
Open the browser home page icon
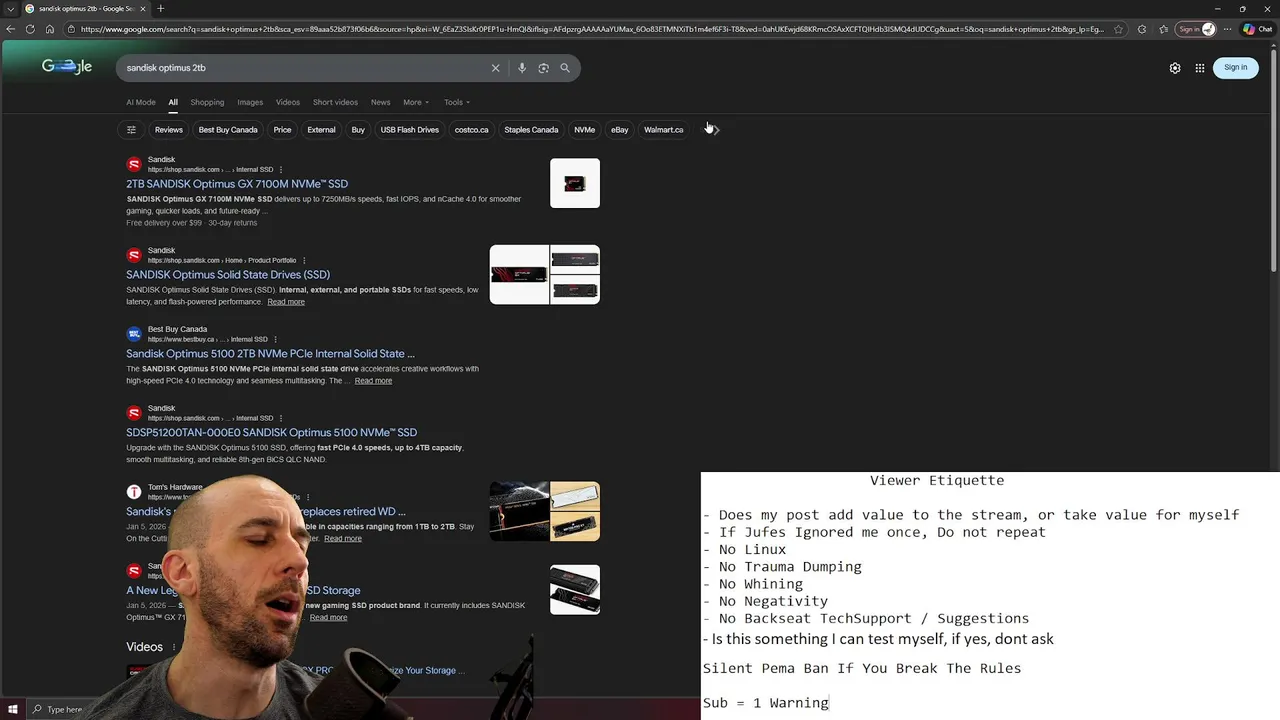pos(50,29)
